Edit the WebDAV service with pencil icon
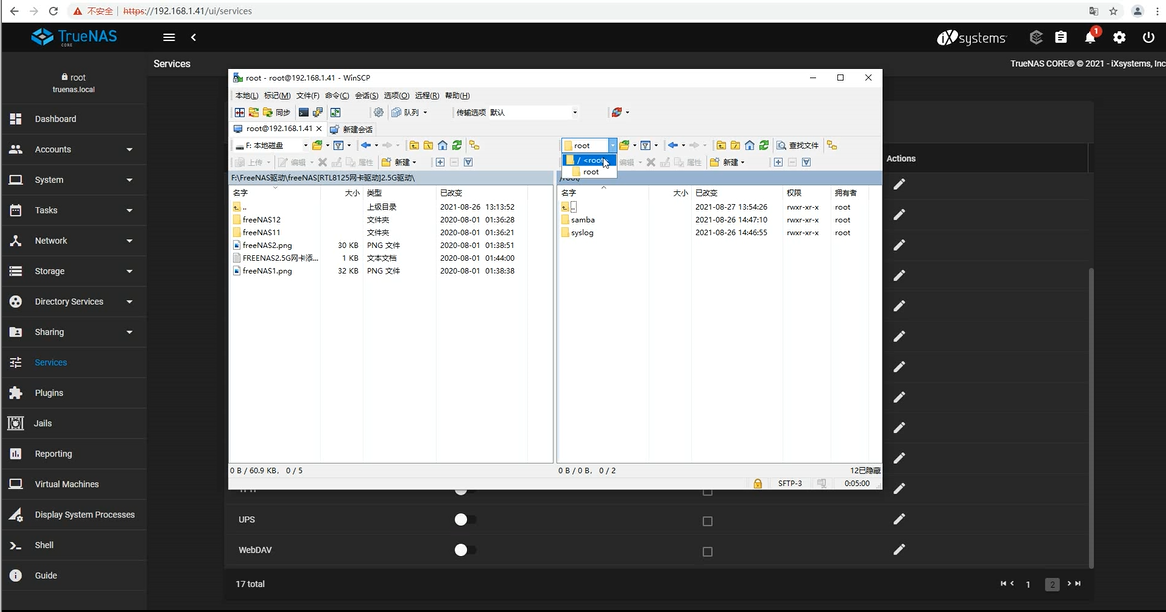The width and height of the screenshot is (1166, 612). coord(899,549)
